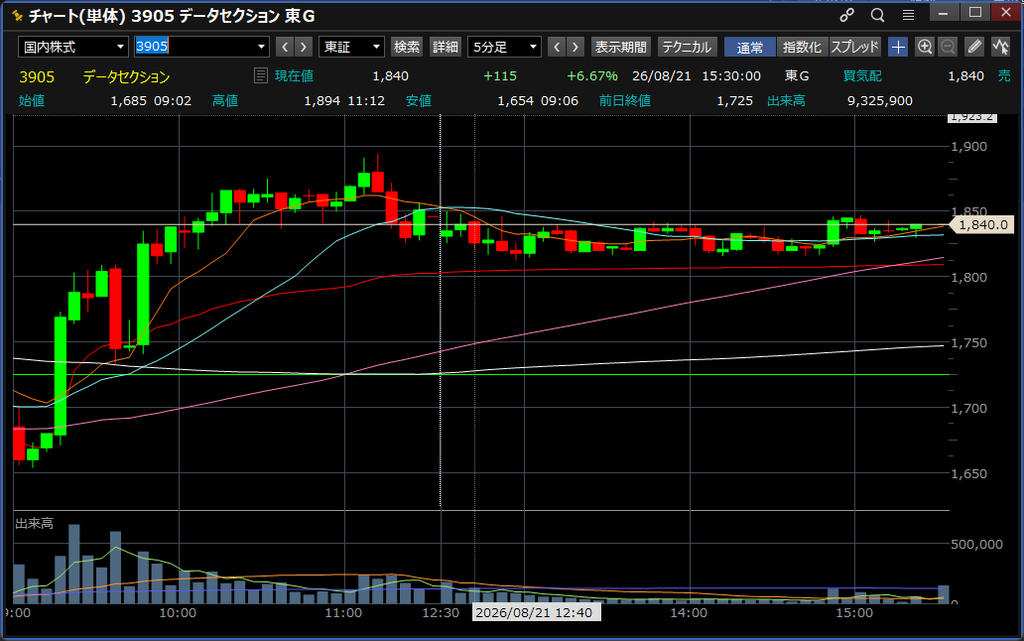Click the 検索 button
1024x641 pixels.
(406, 47)
